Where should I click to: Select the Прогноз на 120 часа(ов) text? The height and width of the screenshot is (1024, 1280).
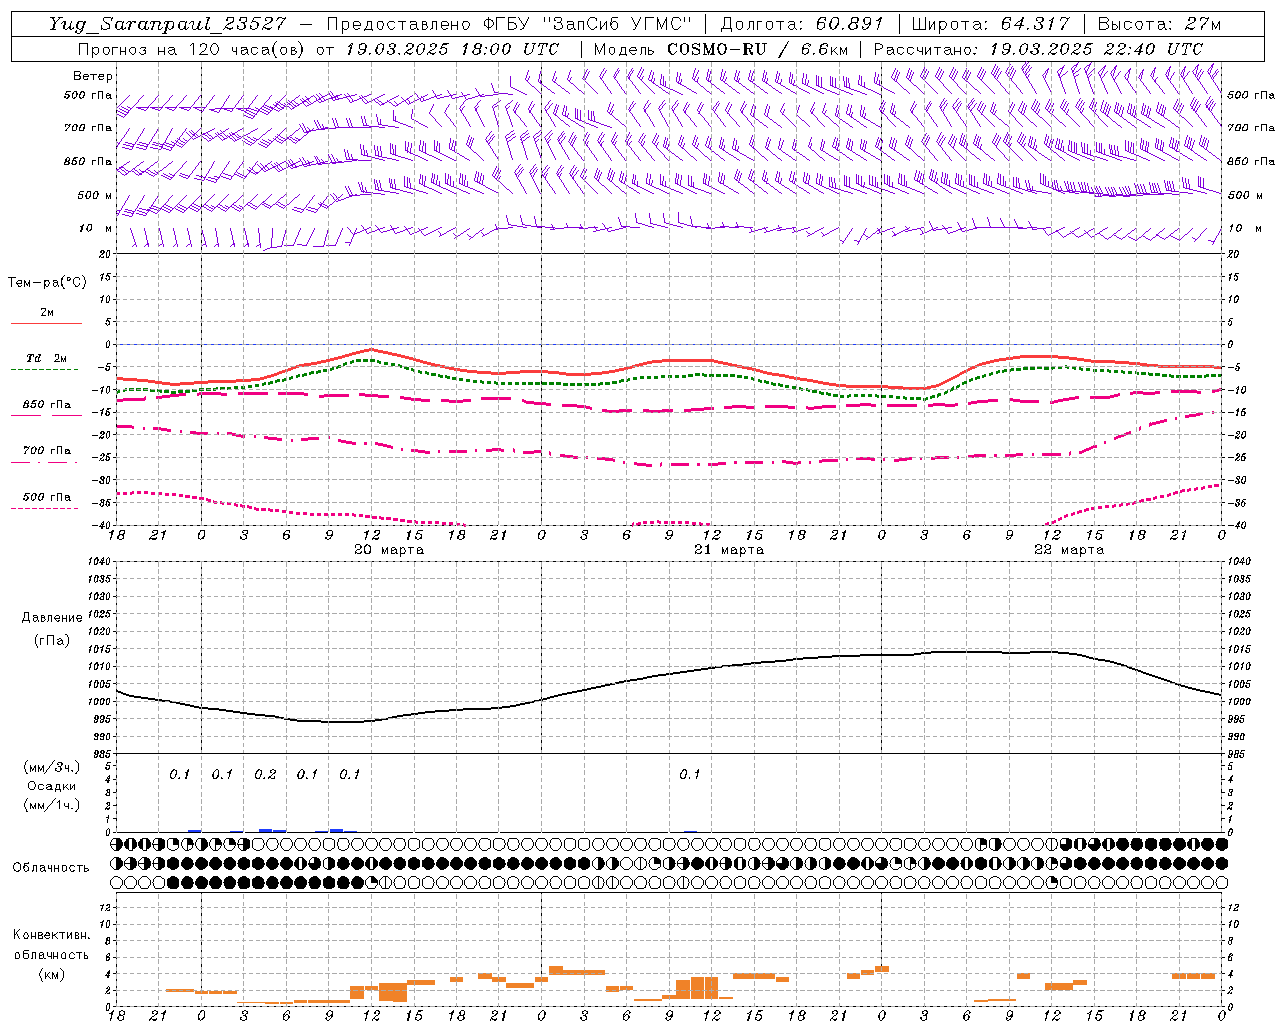tap(191, 49)
